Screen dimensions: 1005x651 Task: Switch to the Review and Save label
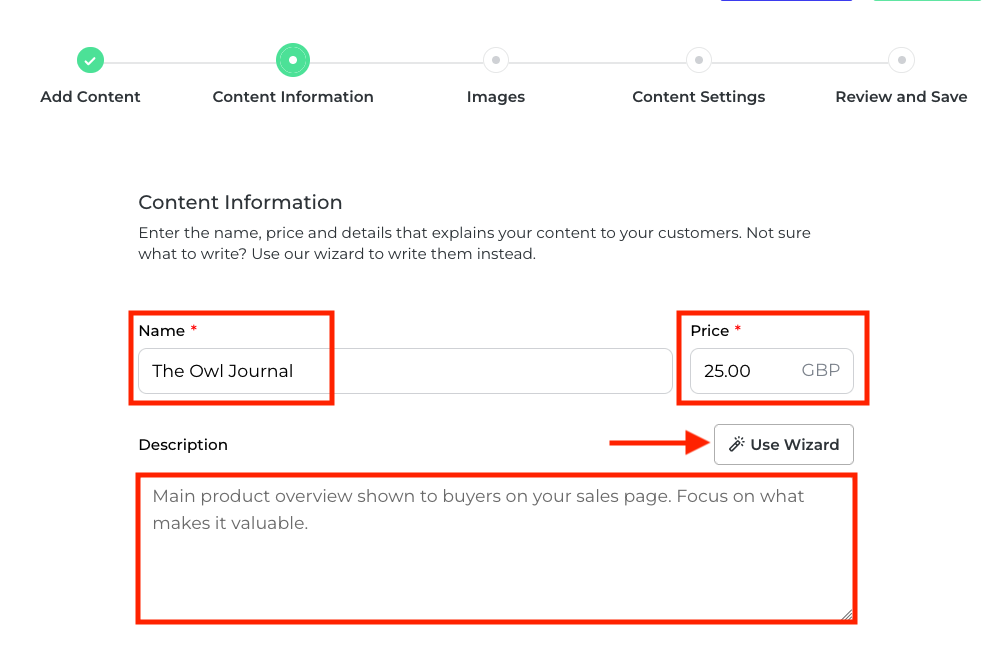coord(901,97)
